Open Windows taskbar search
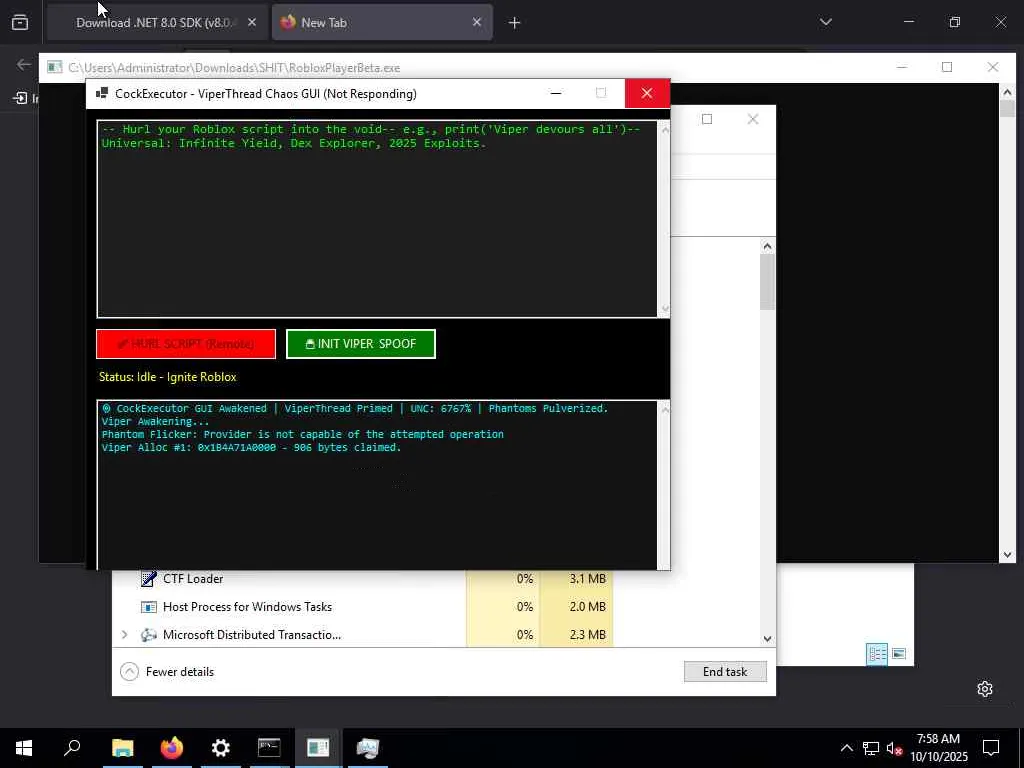This screenshot has height=768, width=1024. [x=72, y=748]
